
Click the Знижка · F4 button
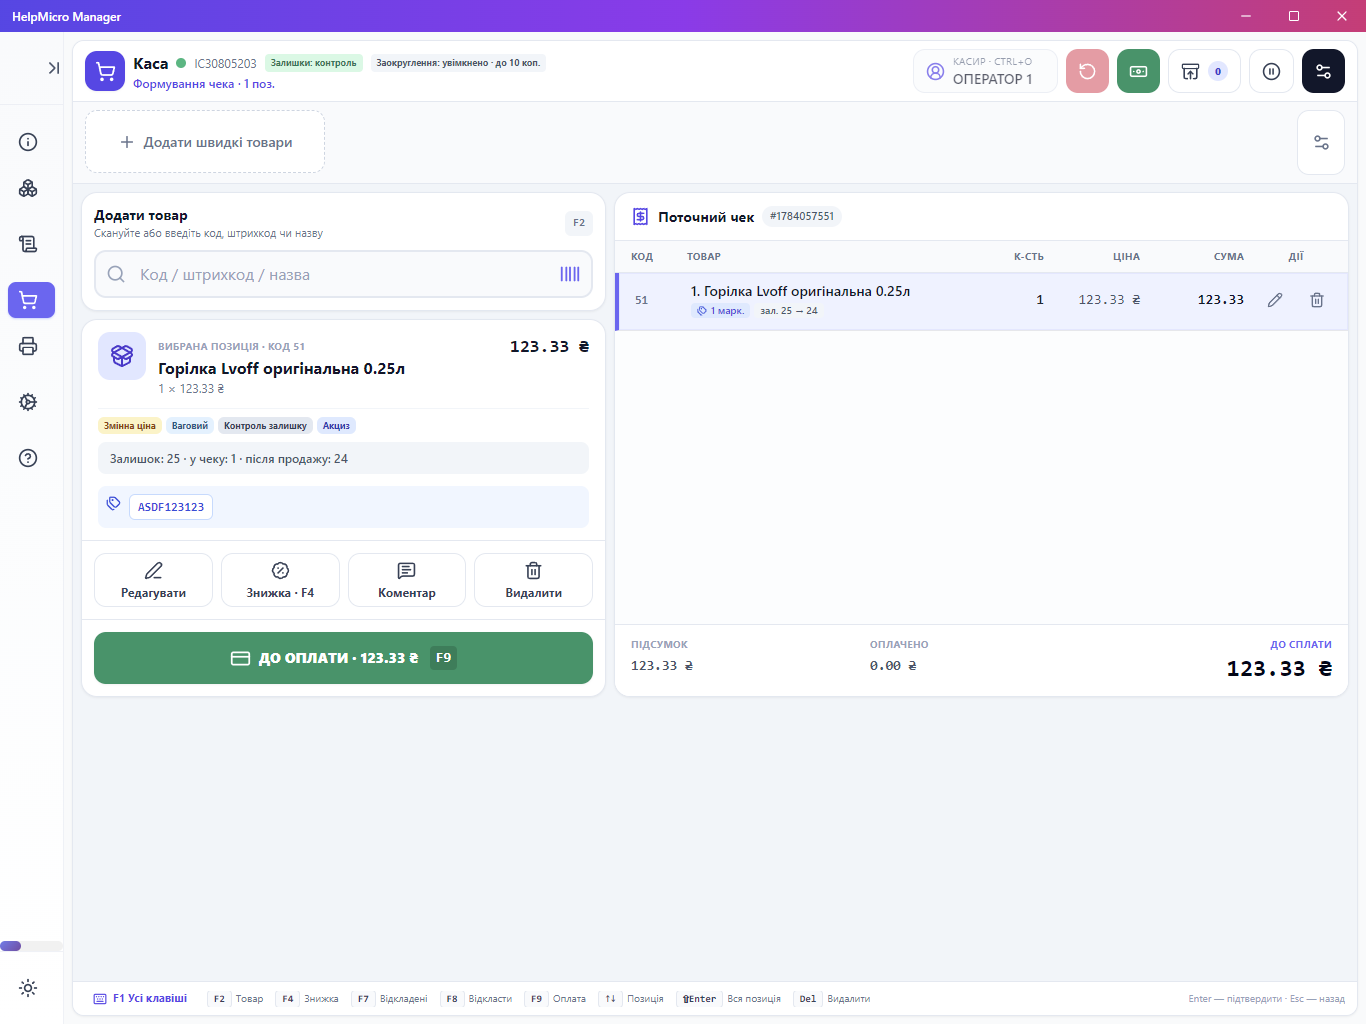tap(280, 580)
